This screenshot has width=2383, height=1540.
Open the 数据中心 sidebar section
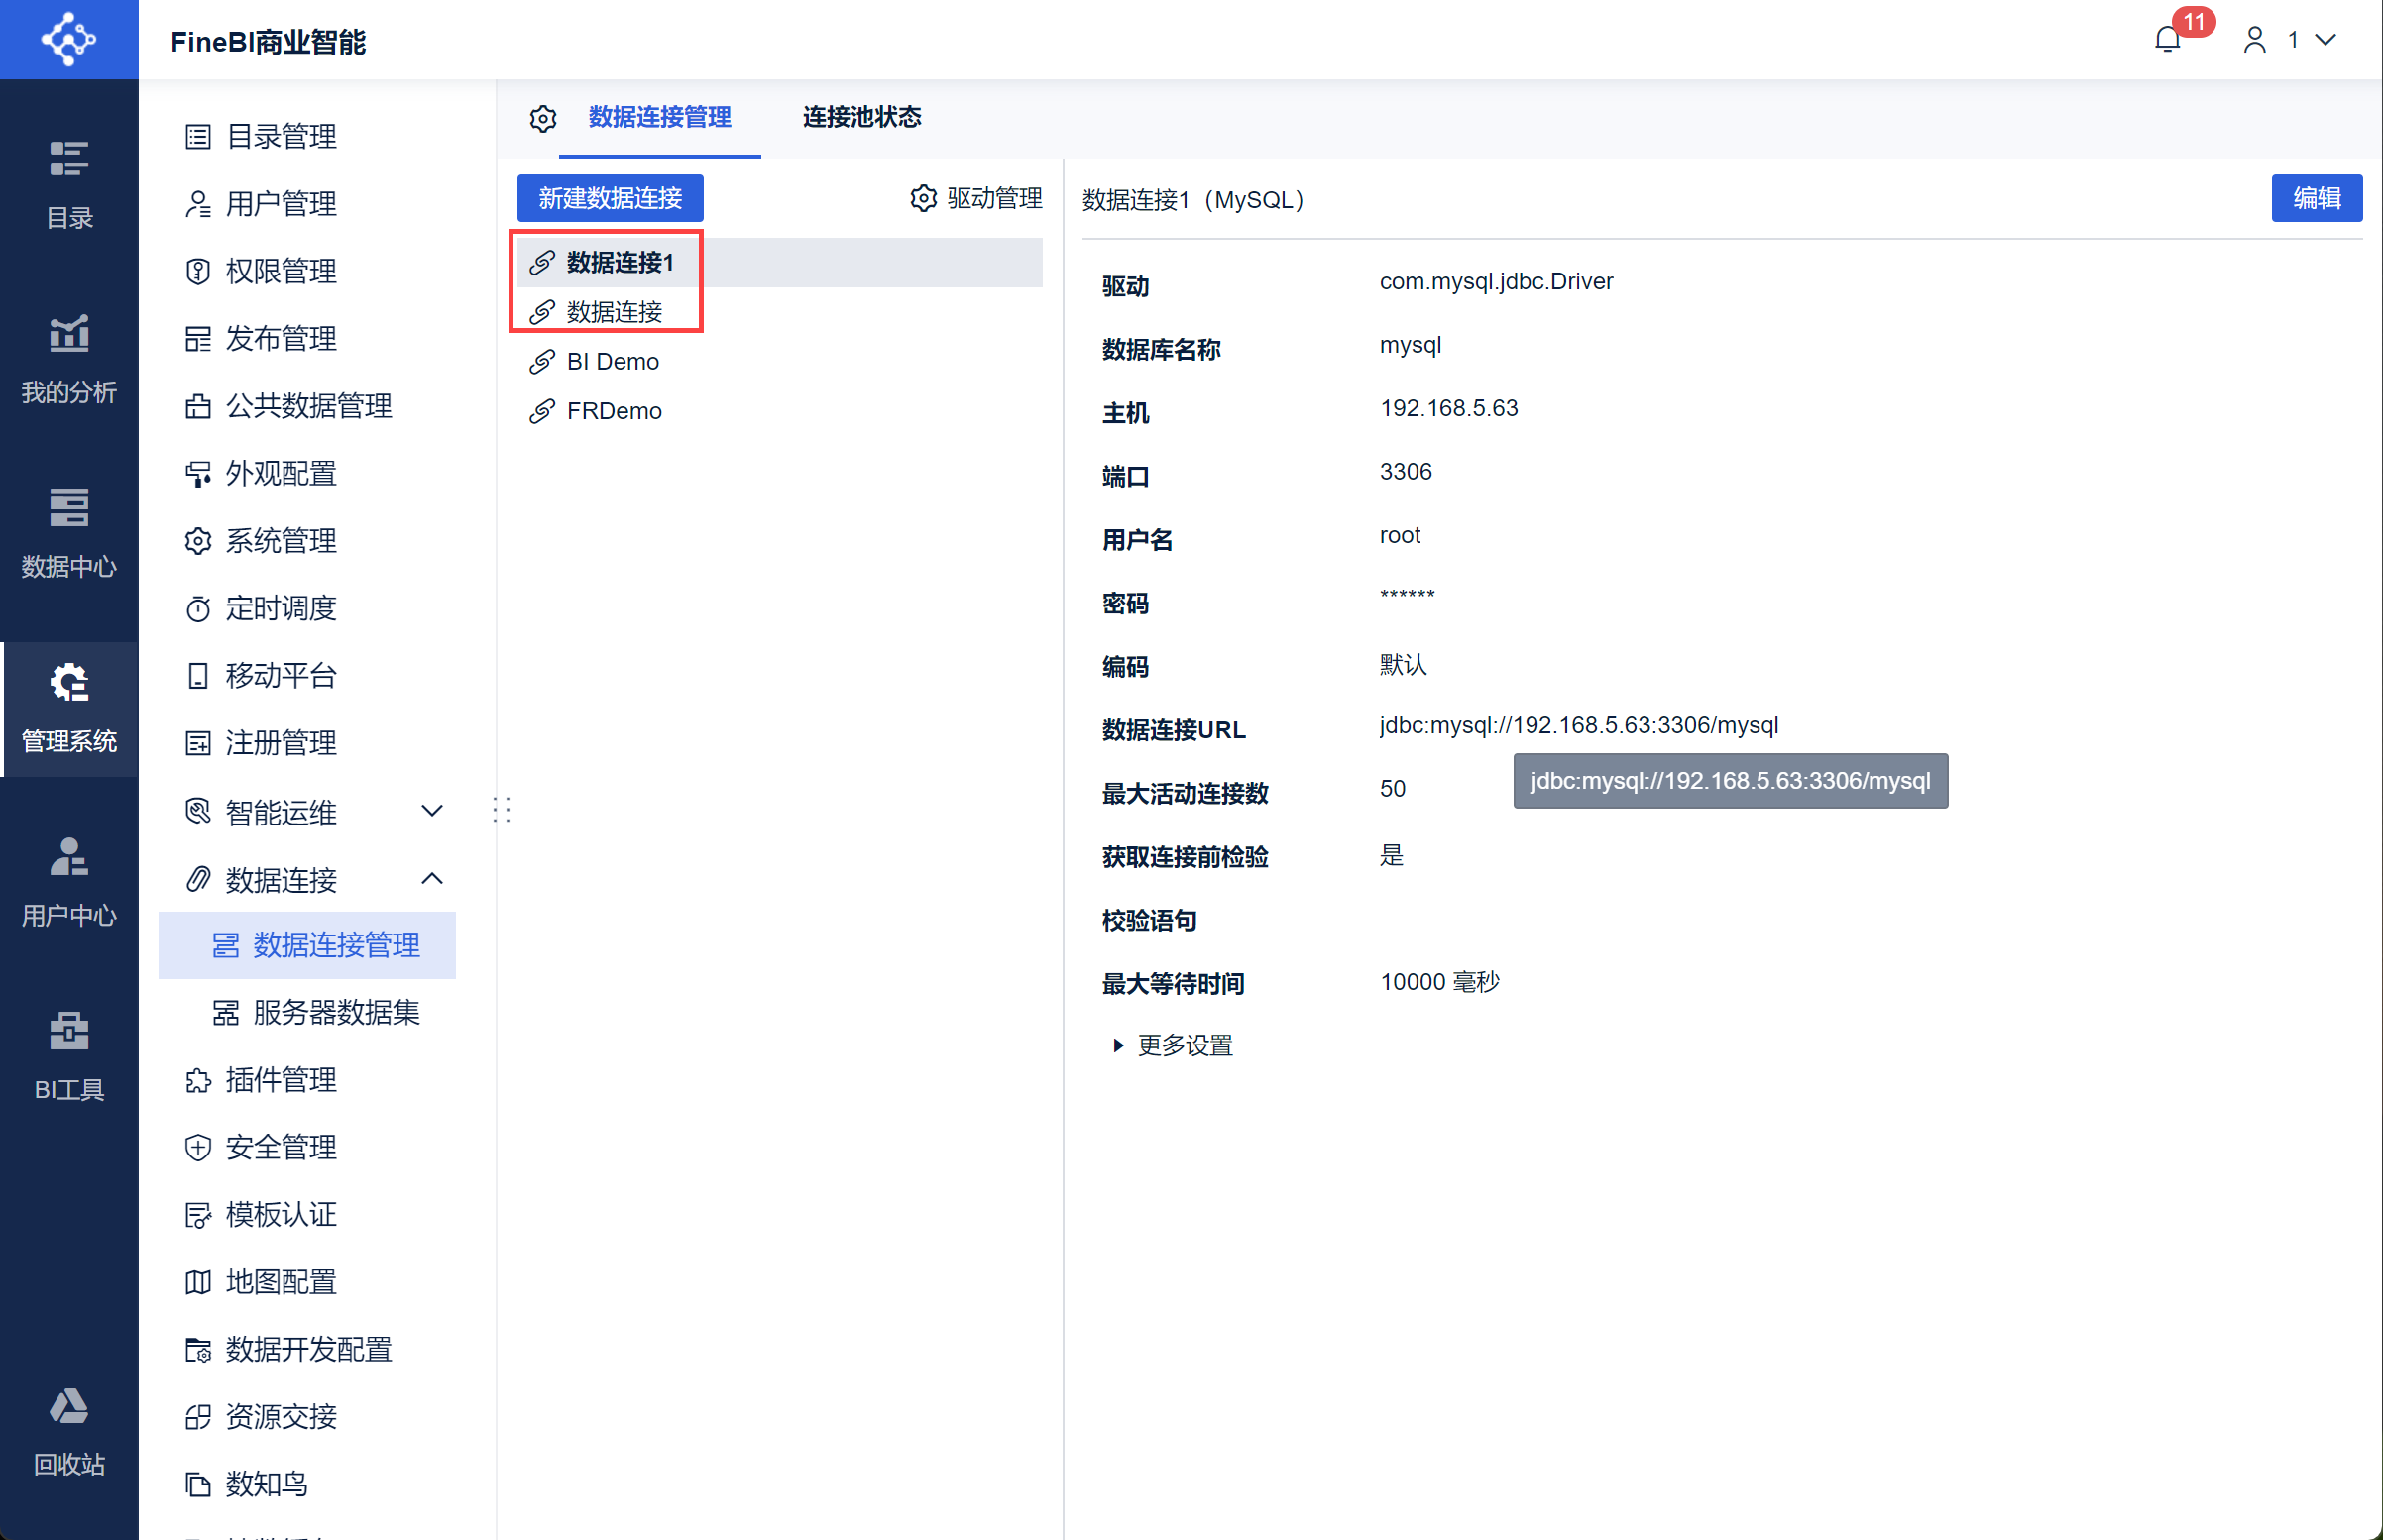click(69, 531)
